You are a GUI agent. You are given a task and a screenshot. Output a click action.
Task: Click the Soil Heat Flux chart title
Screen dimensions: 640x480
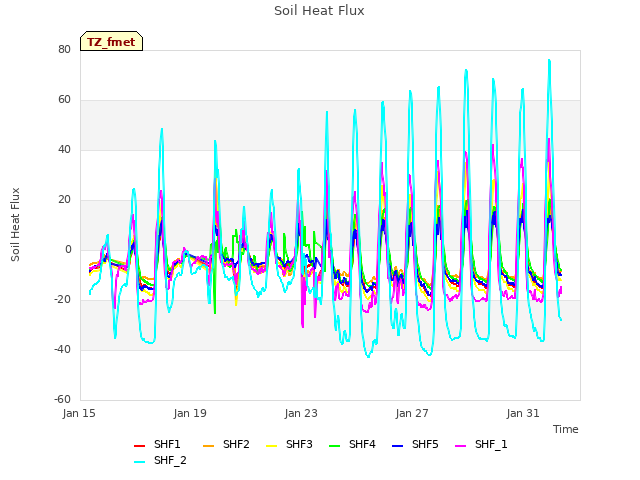coord(319,11)
